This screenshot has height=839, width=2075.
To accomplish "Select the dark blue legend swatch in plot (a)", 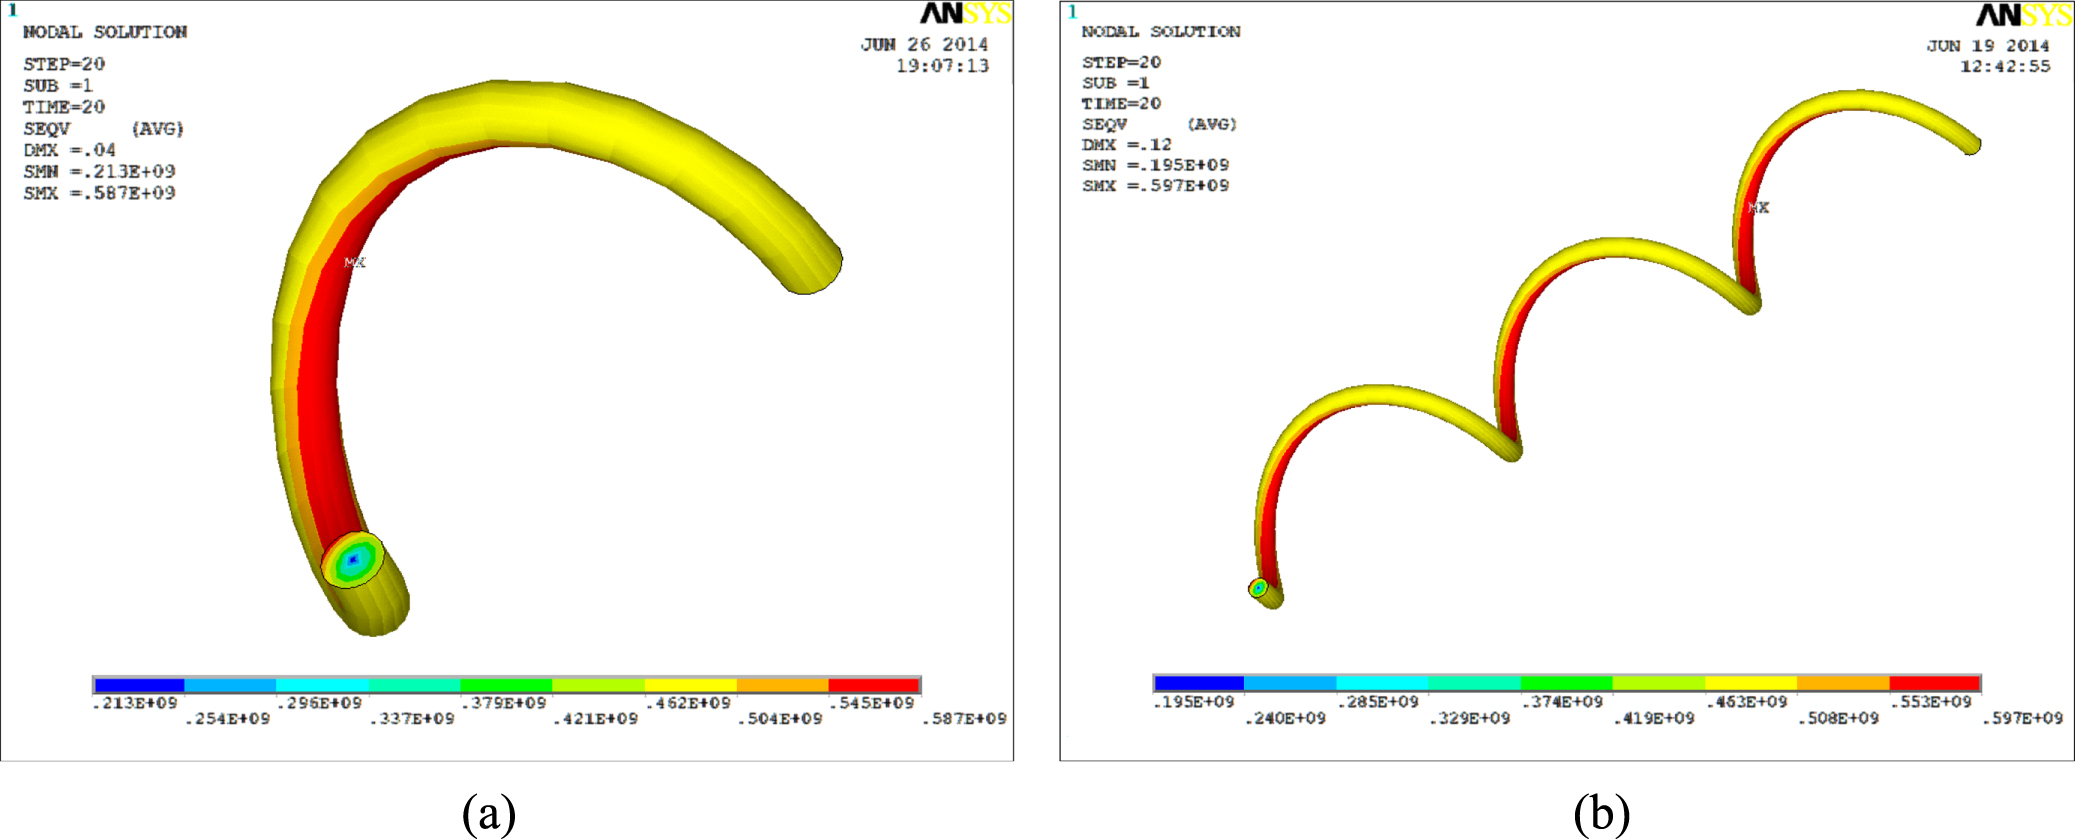I will tap(139, 685).
